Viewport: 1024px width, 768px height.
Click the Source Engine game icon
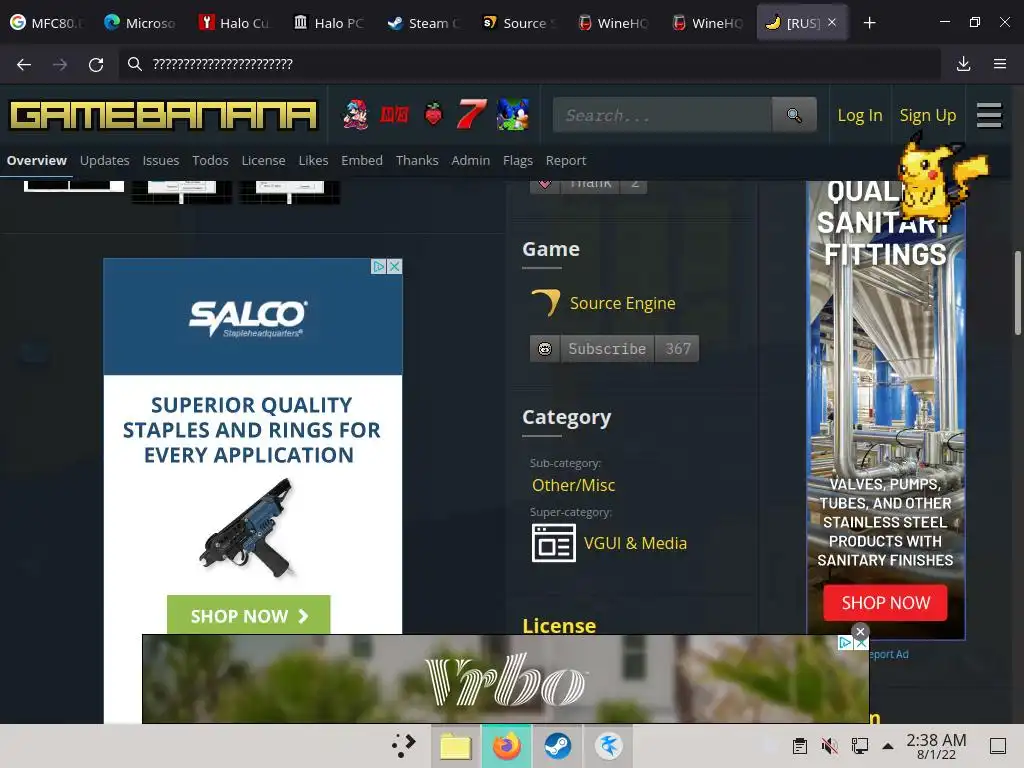click(x=546, y=302)
